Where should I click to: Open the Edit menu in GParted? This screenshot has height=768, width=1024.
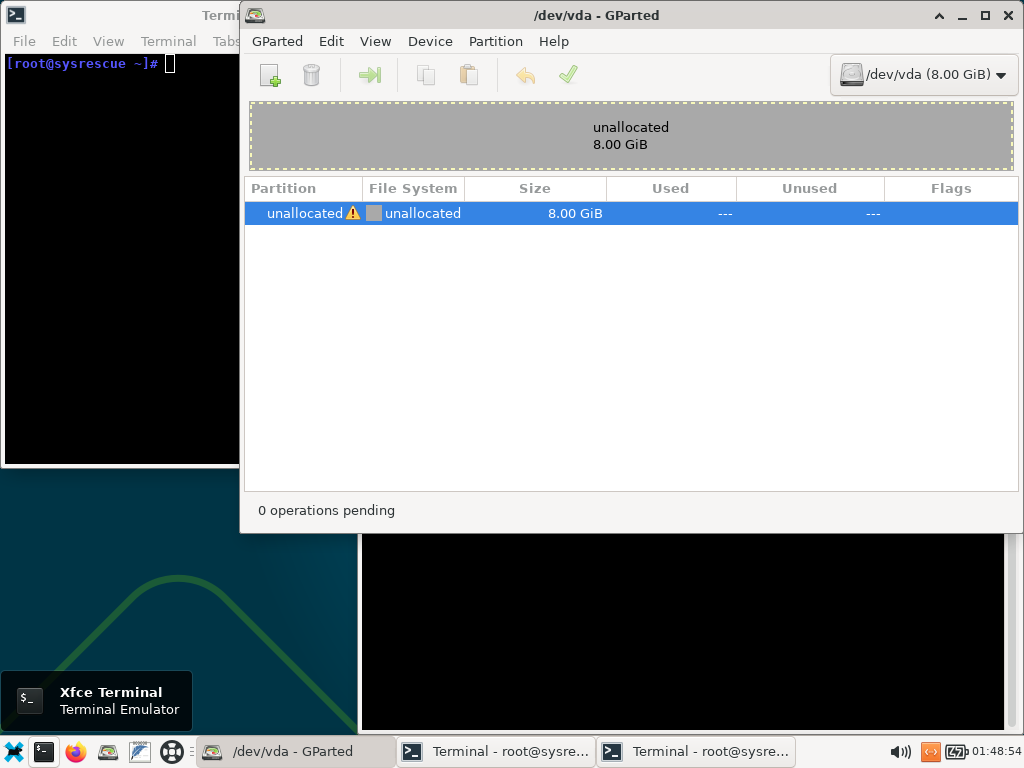[331, 41]
